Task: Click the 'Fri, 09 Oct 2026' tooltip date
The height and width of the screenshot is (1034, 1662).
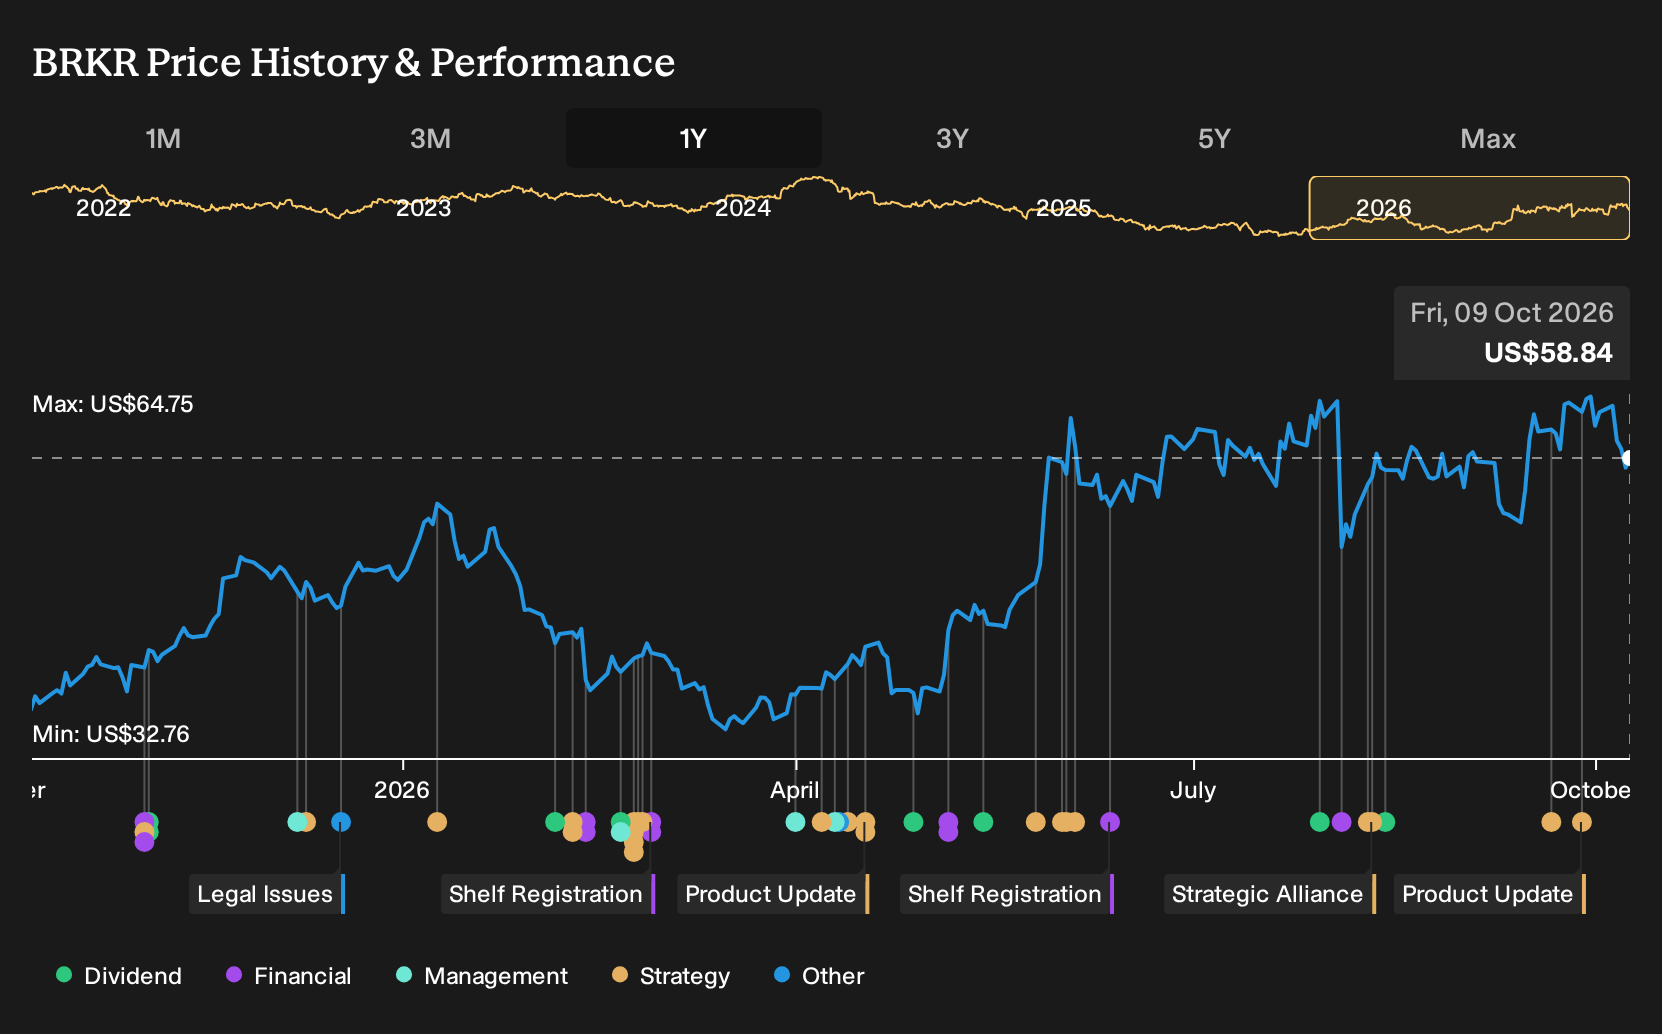Action: pos(1512,313)
